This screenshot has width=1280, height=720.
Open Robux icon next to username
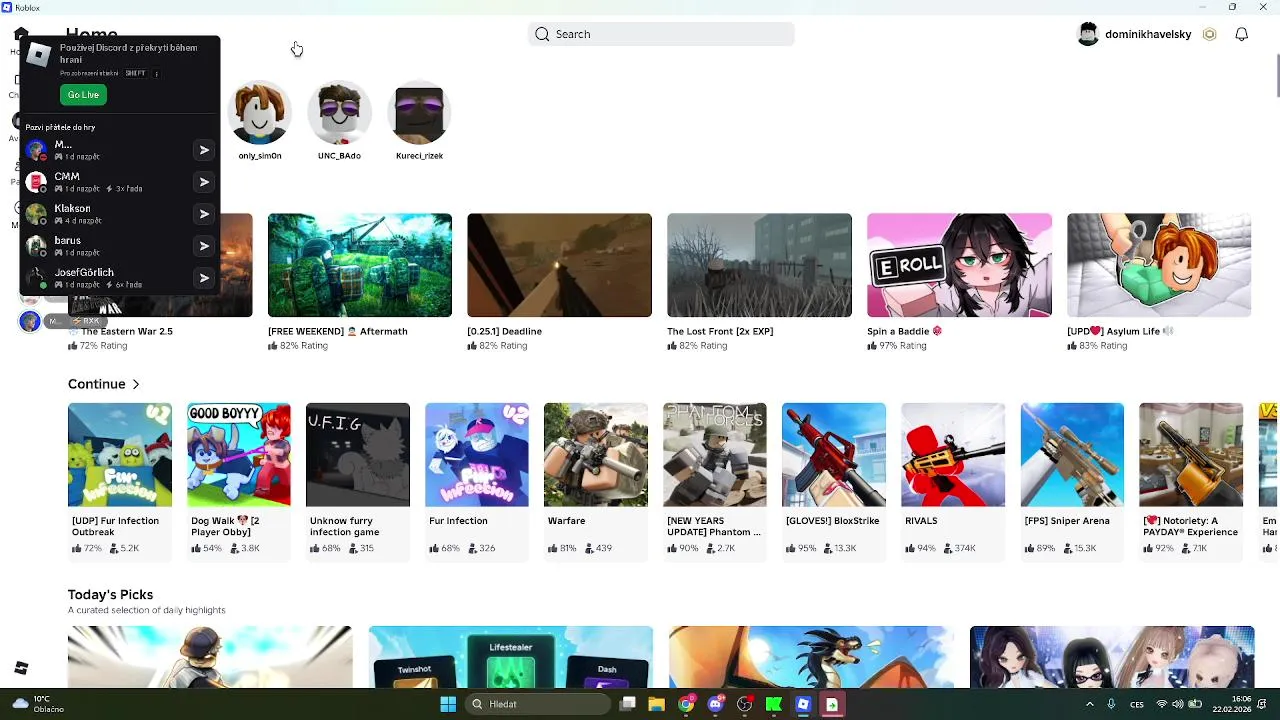(x=1209, y=34)
